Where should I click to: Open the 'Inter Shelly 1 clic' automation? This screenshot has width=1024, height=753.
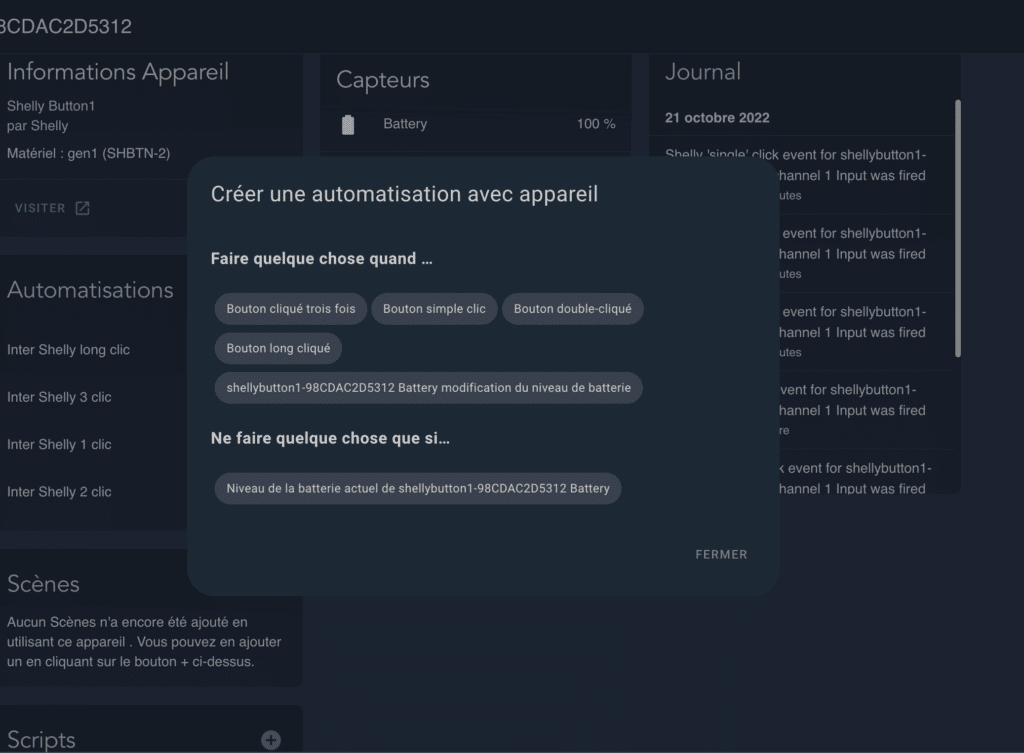[x=59, y=445]
